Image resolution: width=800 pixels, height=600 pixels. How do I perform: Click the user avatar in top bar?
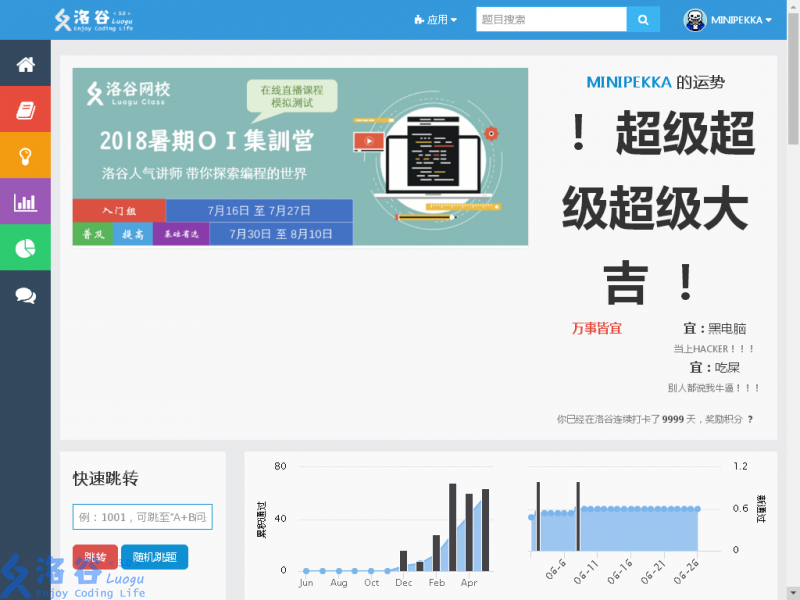695,20
